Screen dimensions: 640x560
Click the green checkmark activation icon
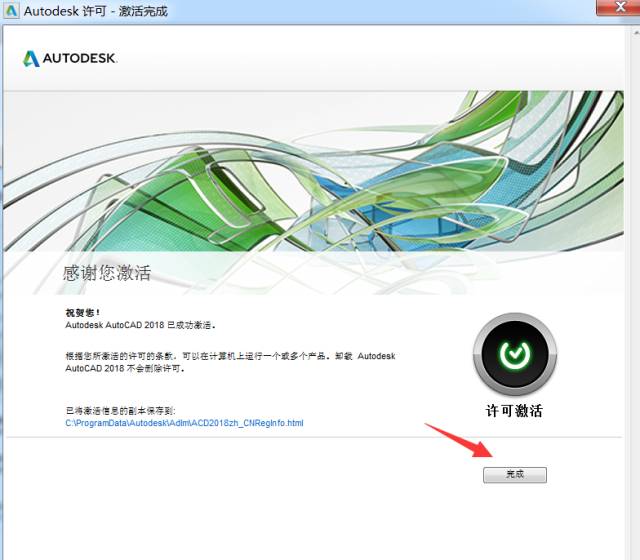(514, 355)
